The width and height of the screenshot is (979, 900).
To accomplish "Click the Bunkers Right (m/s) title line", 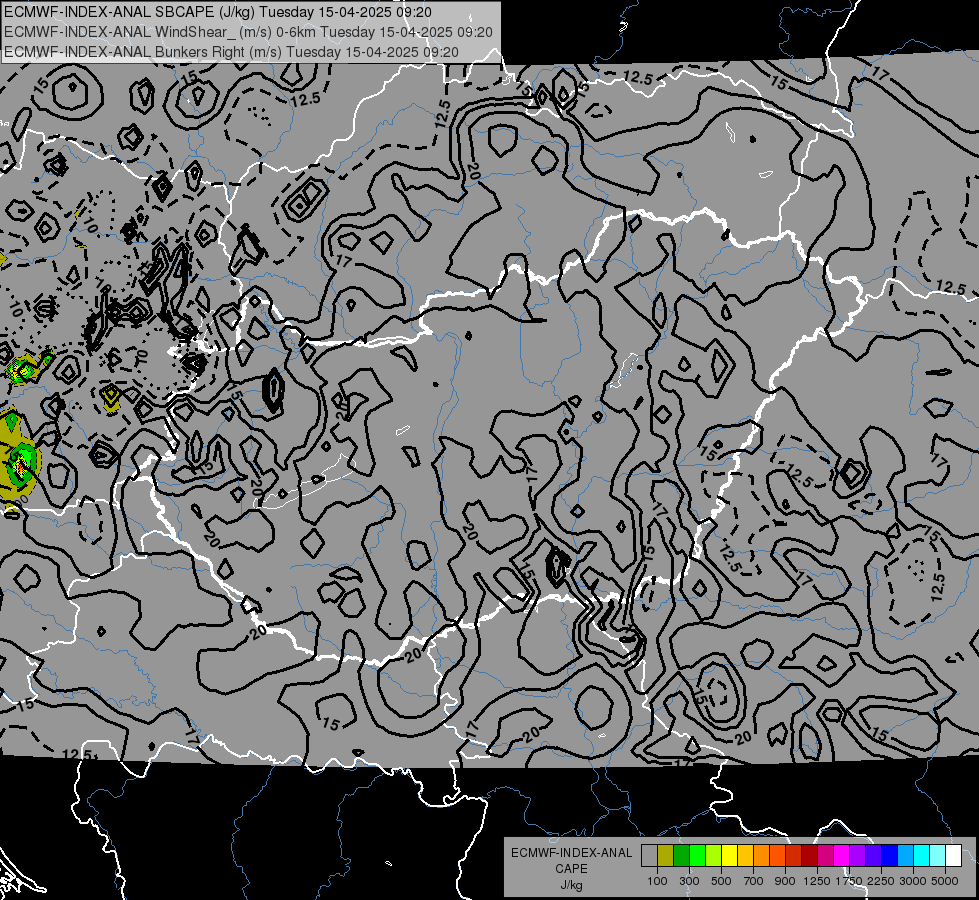I will pyautogui.click(x=231, y=52).
